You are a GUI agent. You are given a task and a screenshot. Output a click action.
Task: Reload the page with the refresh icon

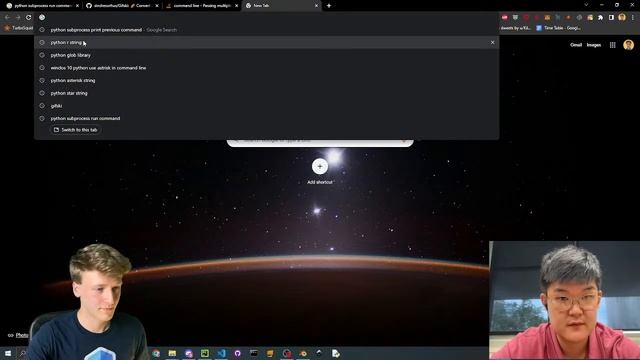29,18
